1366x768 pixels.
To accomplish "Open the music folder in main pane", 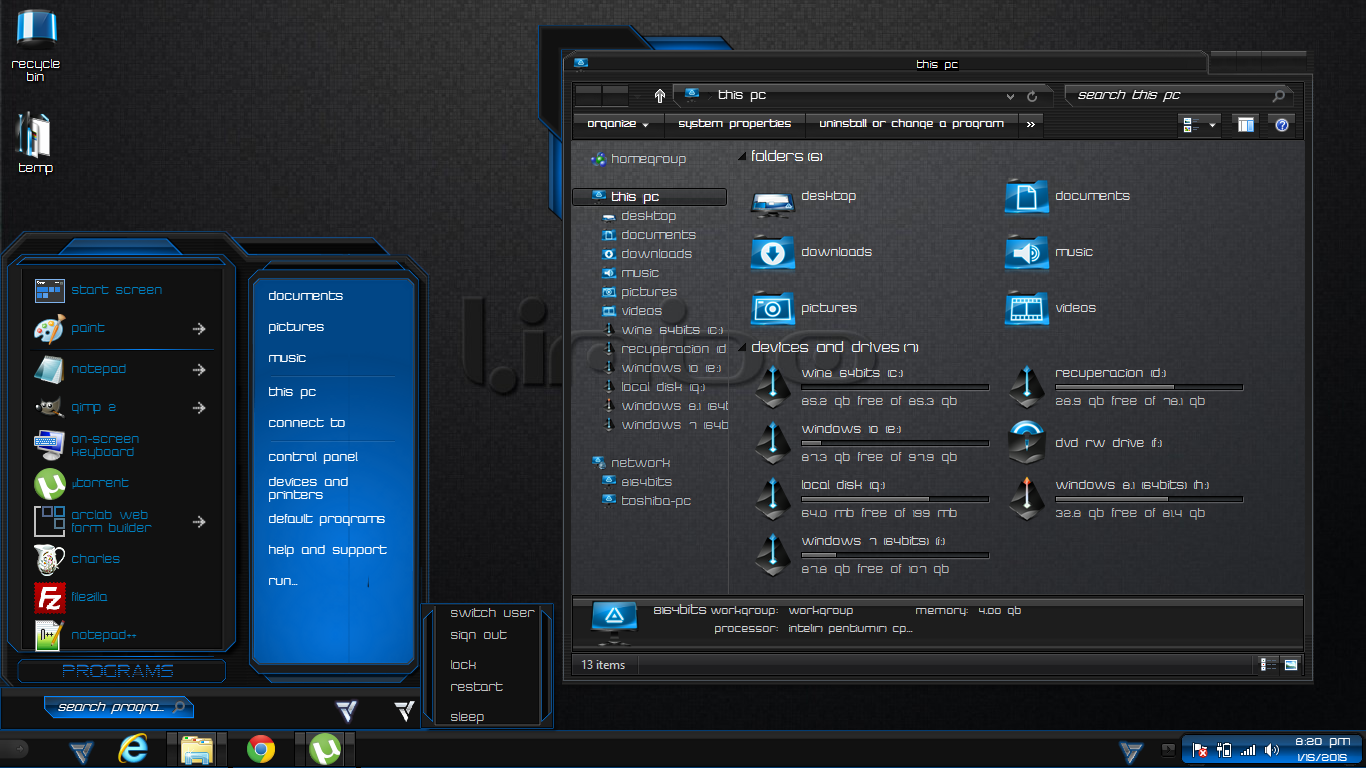I will (x=1026, y=253).
